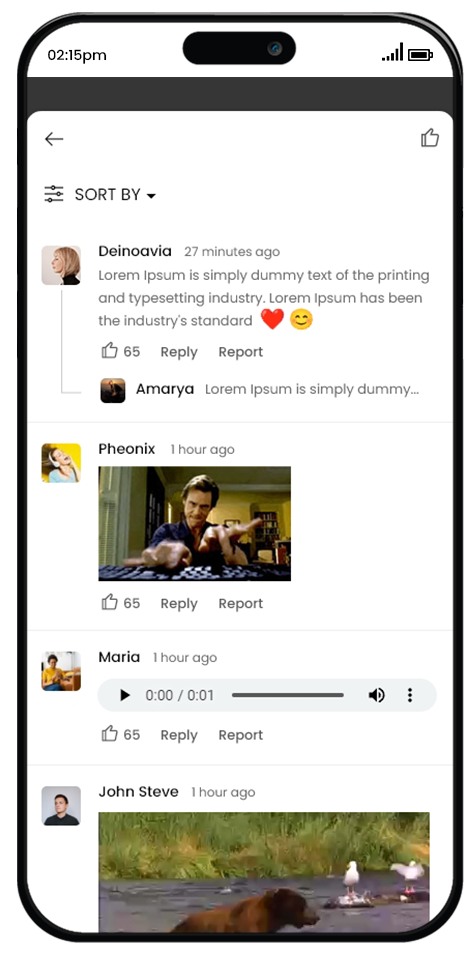Mute the audio with the speaker icon
The image size is (475, 960).
[376, 695]
